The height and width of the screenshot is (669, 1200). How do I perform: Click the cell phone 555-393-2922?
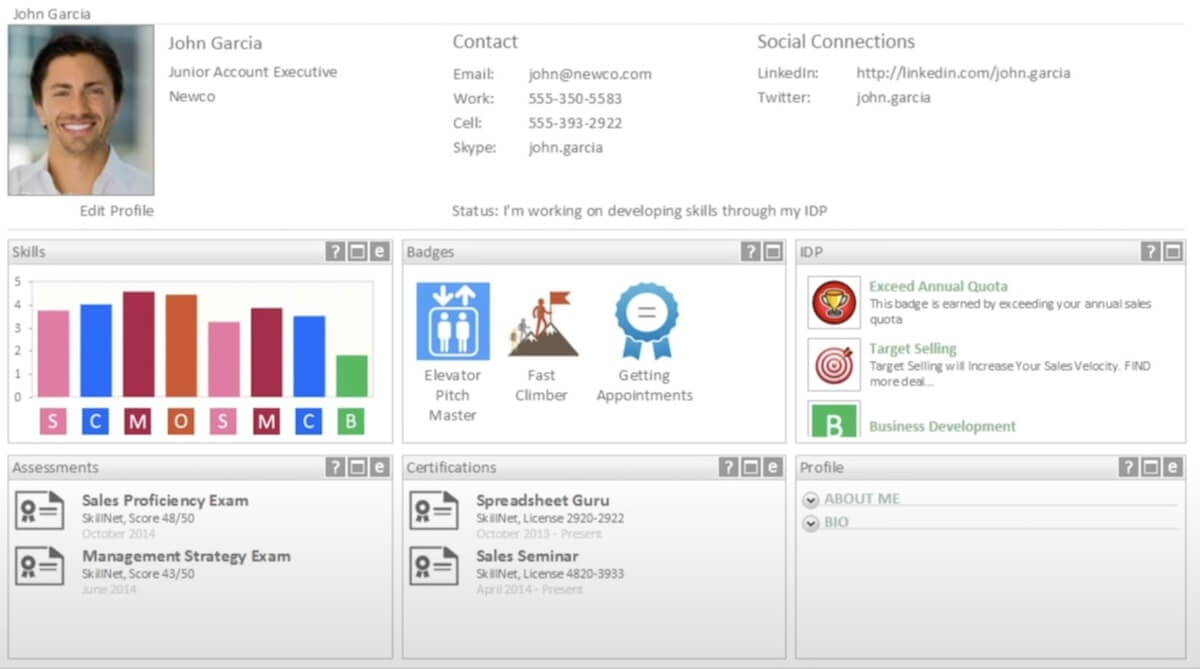[x=575, y=123]
